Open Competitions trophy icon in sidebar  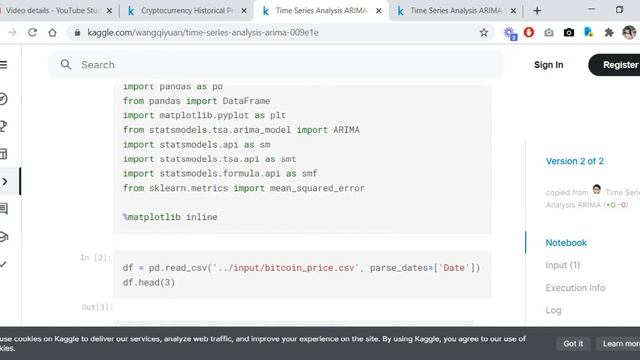tap(3, 127)
